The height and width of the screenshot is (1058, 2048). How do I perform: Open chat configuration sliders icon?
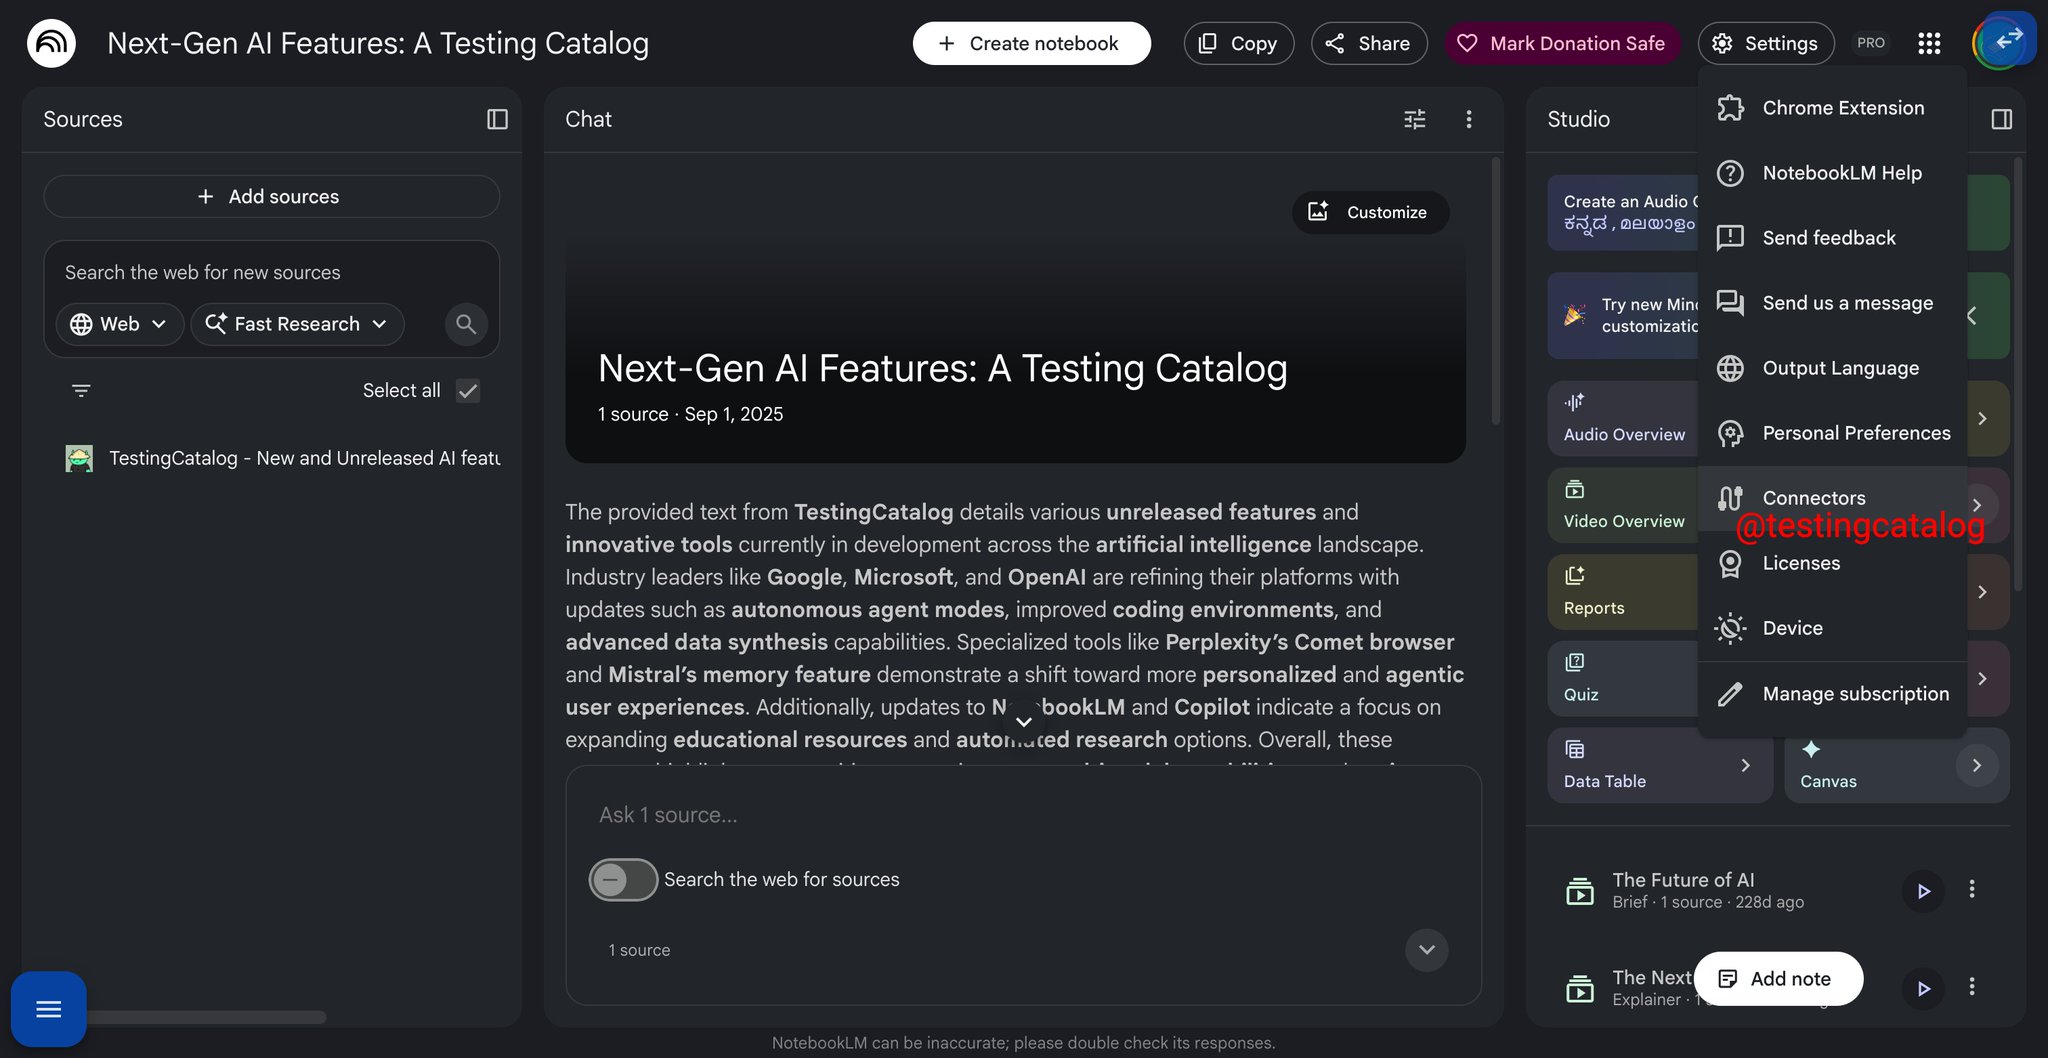(x=1415, y=119)
